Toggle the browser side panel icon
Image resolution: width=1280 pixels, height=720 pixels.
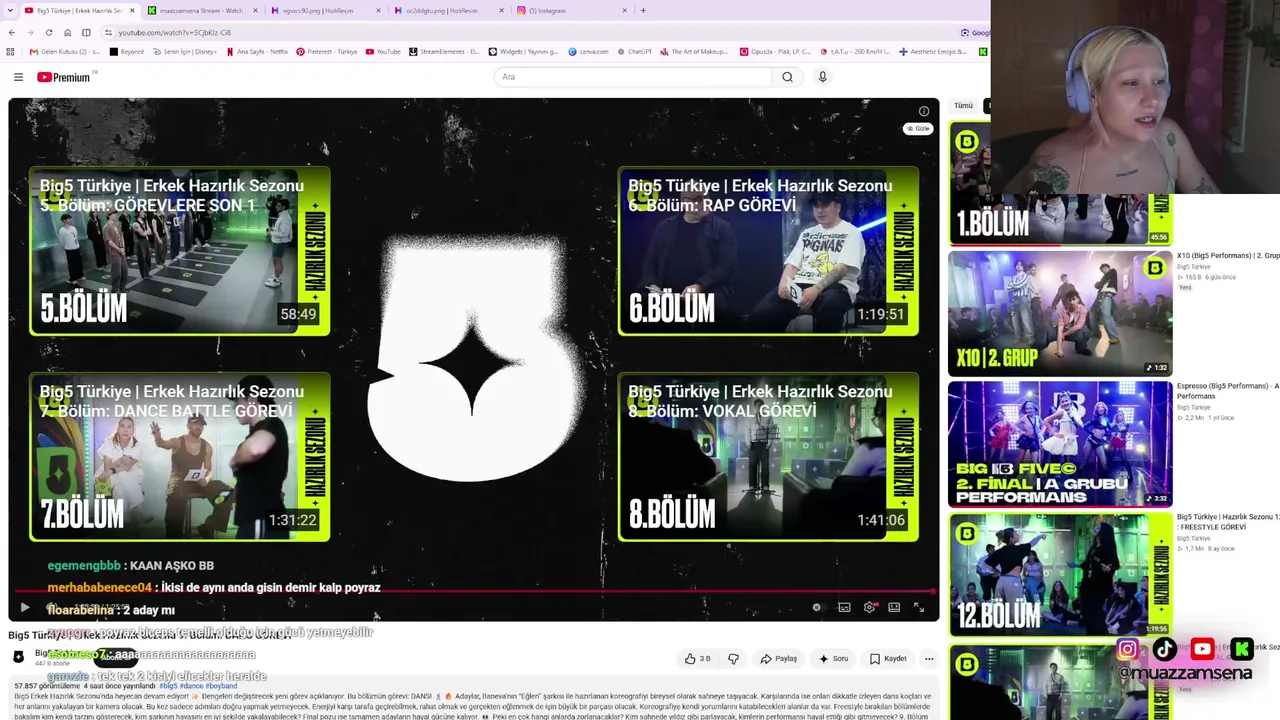click(86, 32)
